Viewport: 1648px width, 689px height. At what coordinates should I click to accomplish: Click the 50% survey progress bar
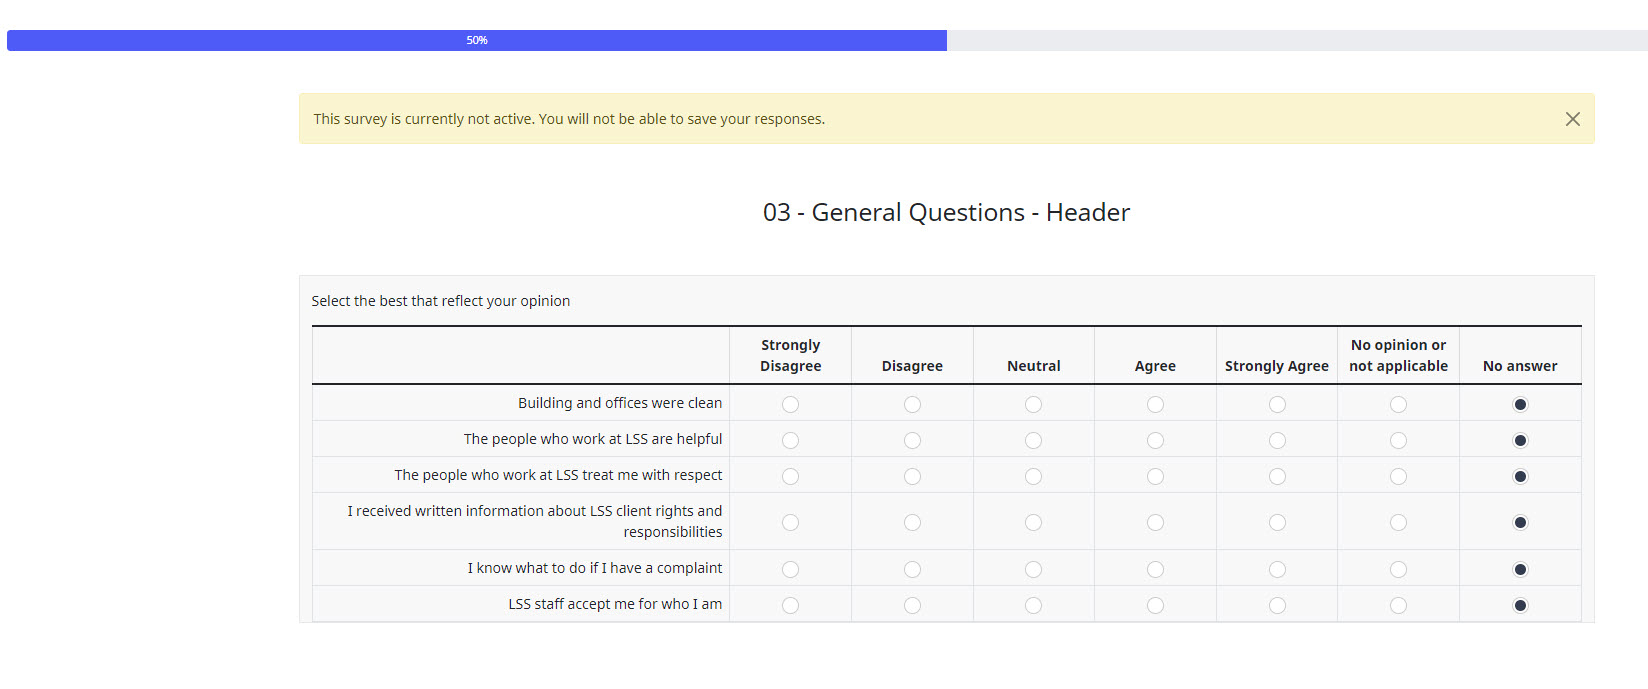(x=477, y=40)
